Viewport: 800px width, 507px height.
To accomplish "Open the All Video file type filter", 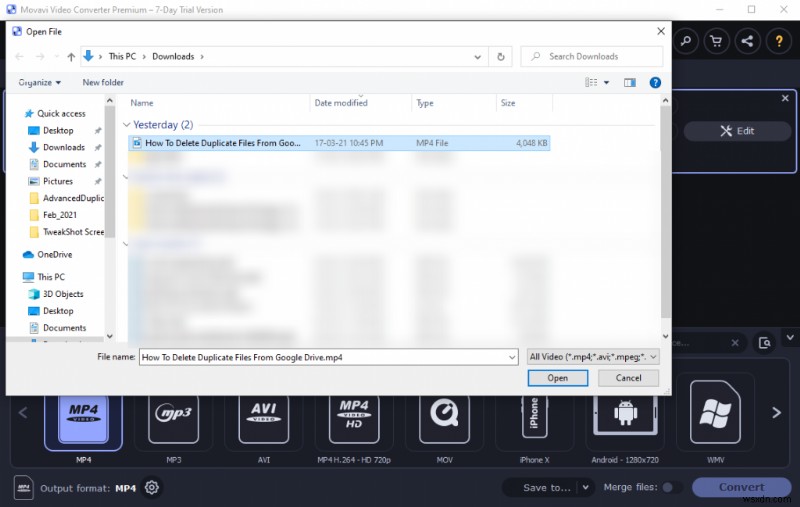I will 593,357.
